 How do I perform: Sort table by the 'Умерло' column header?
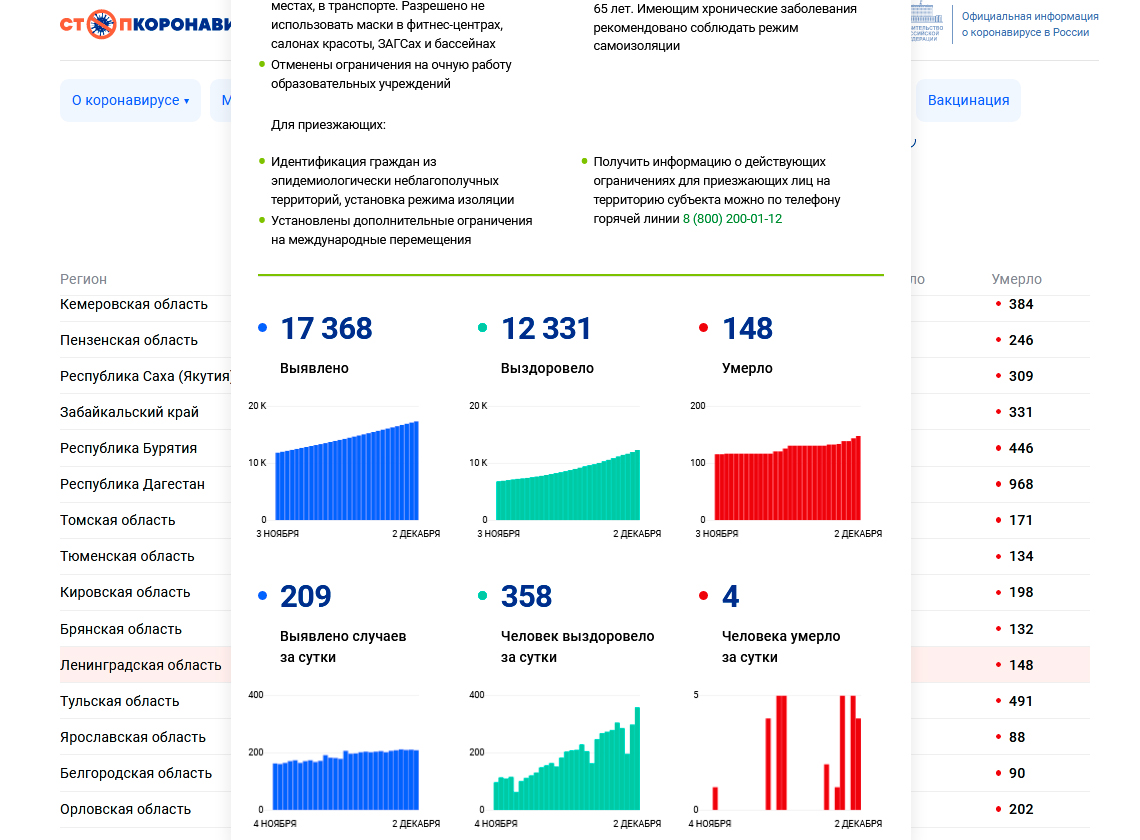[1016, 279]
